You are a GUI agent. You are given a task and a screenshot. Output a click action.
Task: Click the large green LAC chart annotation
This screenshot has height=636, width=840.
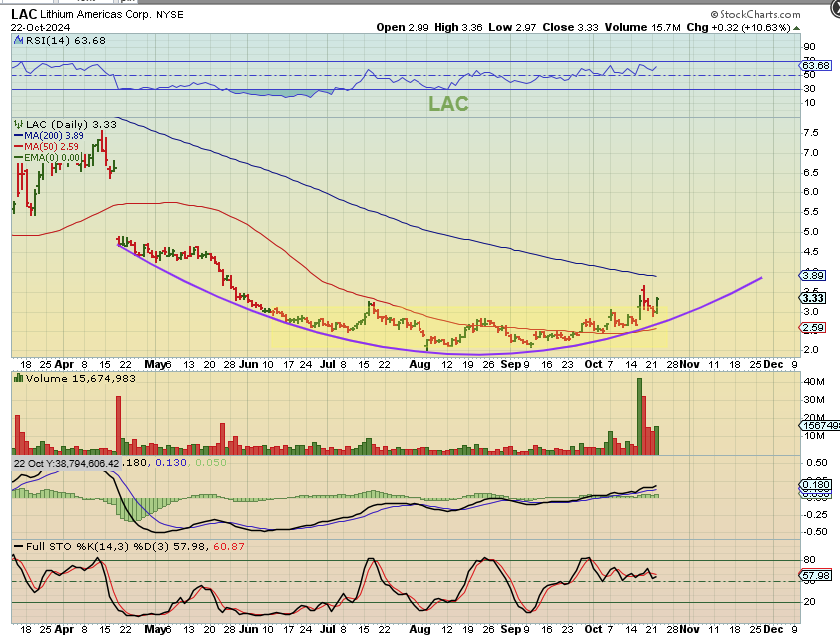click(x=448, y=104)
